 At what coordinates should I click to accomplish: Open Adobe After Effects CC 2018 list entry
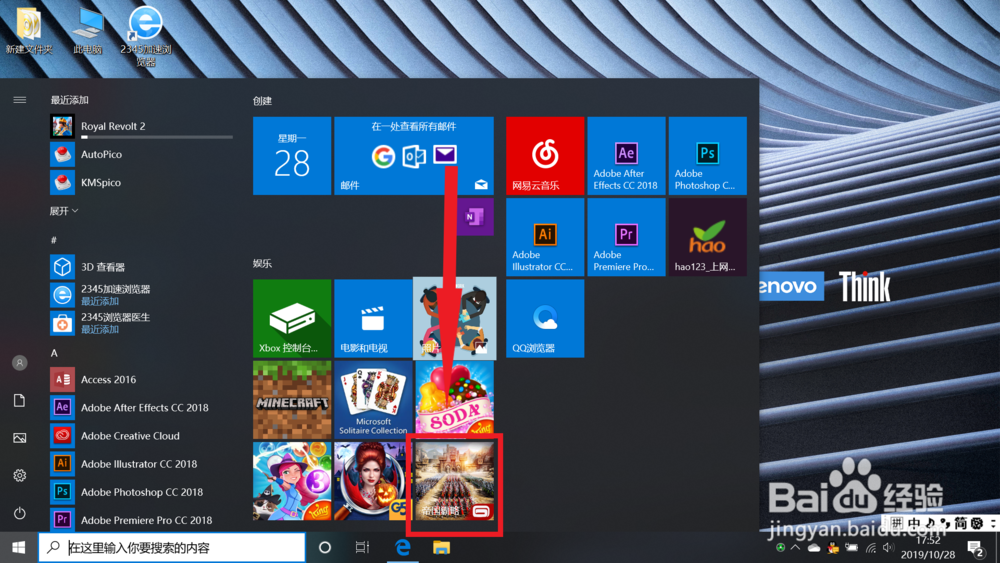tap(142, 407)
